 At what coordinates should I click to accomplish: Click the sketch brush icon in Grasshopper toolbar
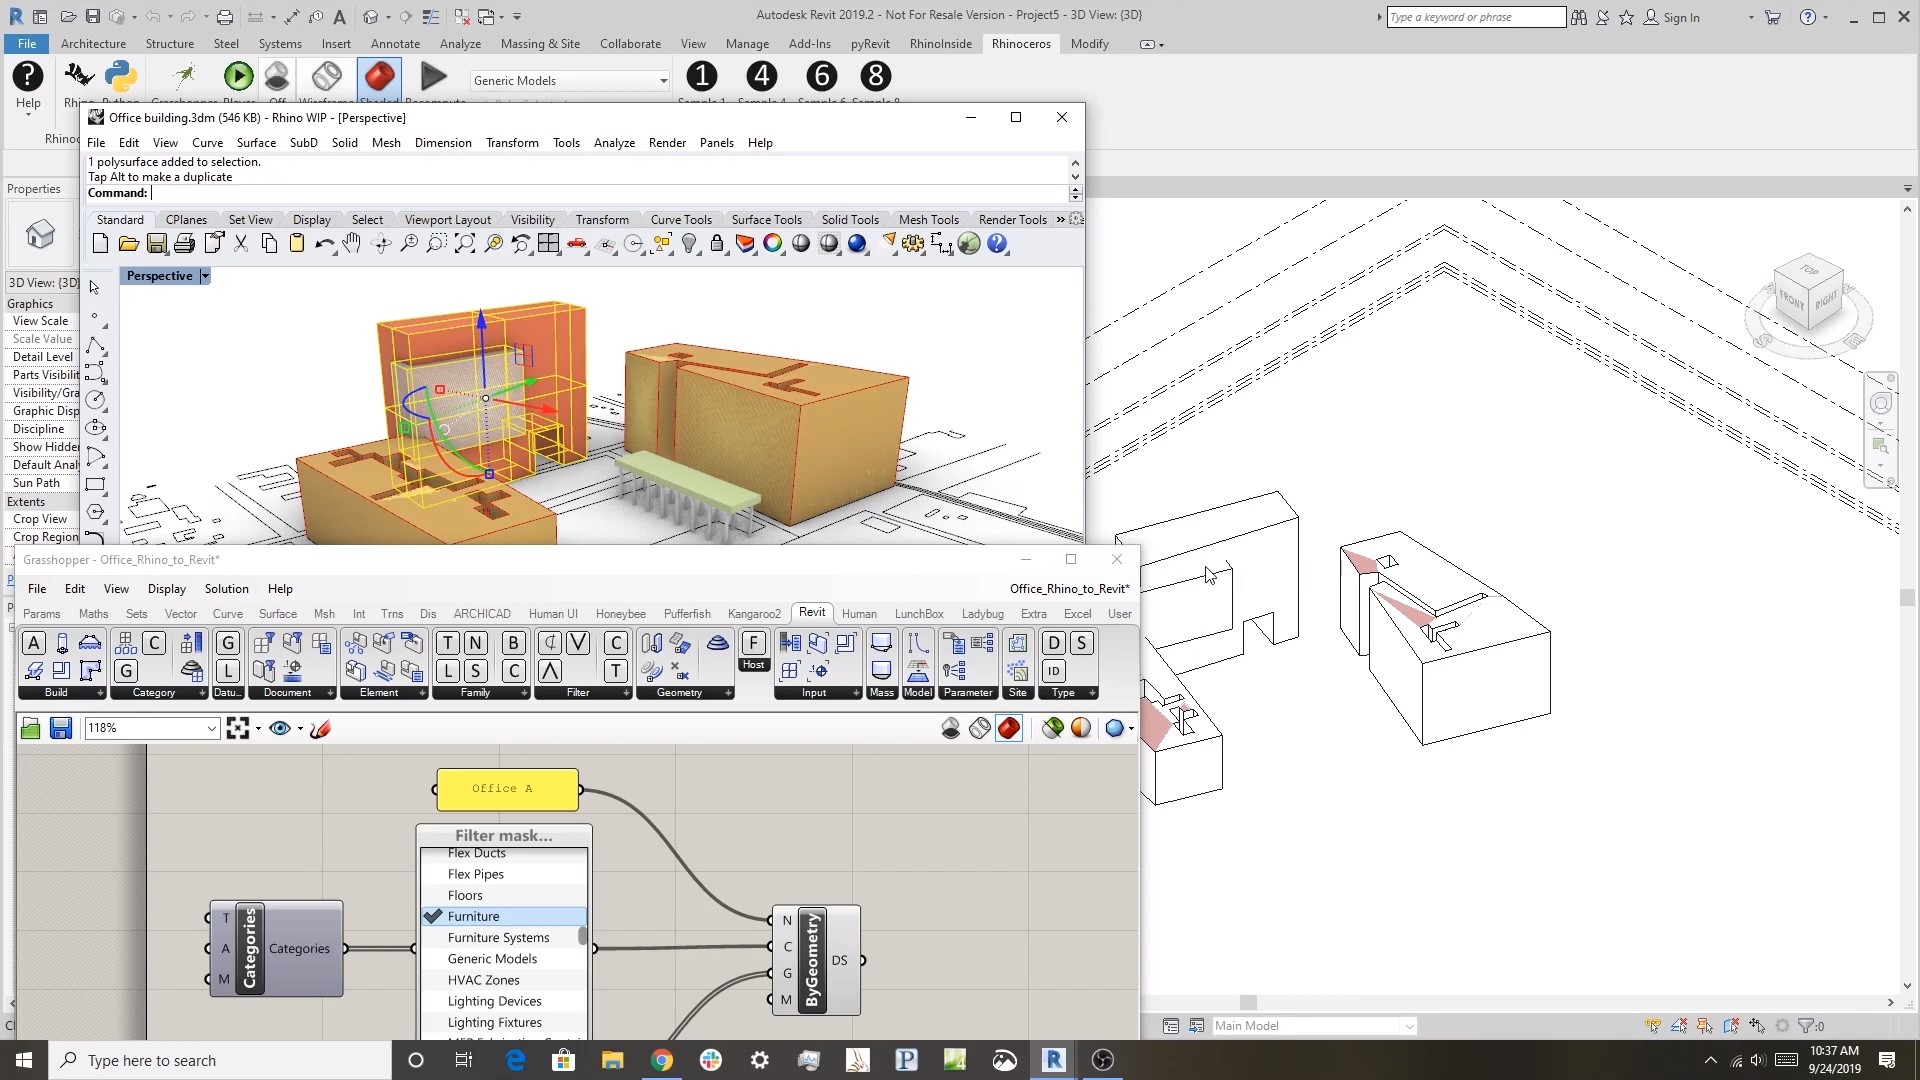(x=321, y=729)
